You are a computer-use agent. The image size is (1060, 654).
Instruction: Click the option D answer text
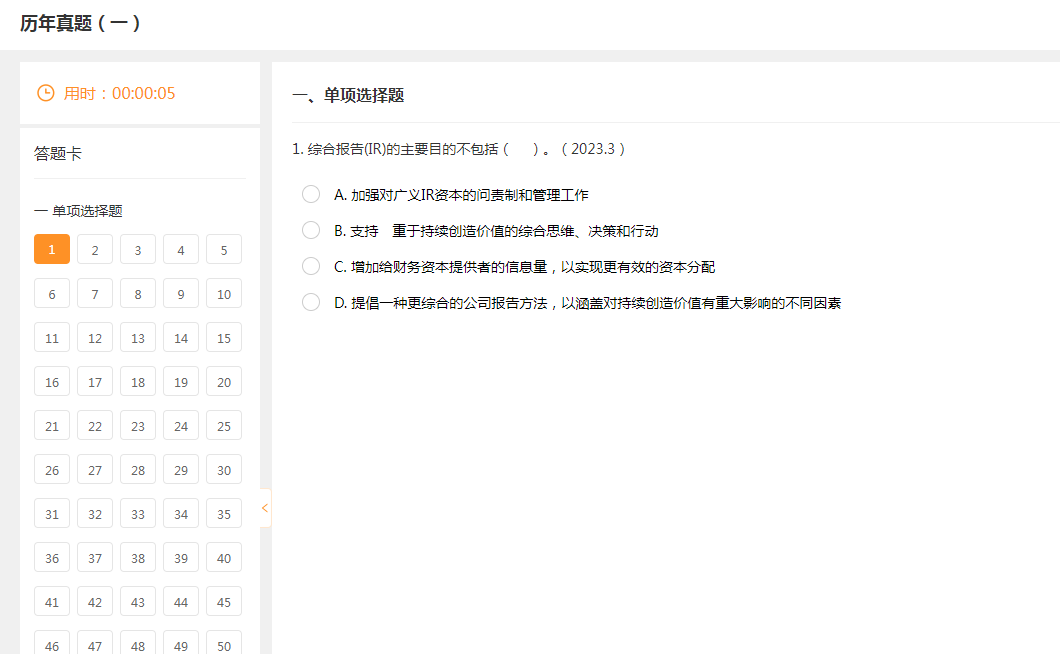coord(595,303)
